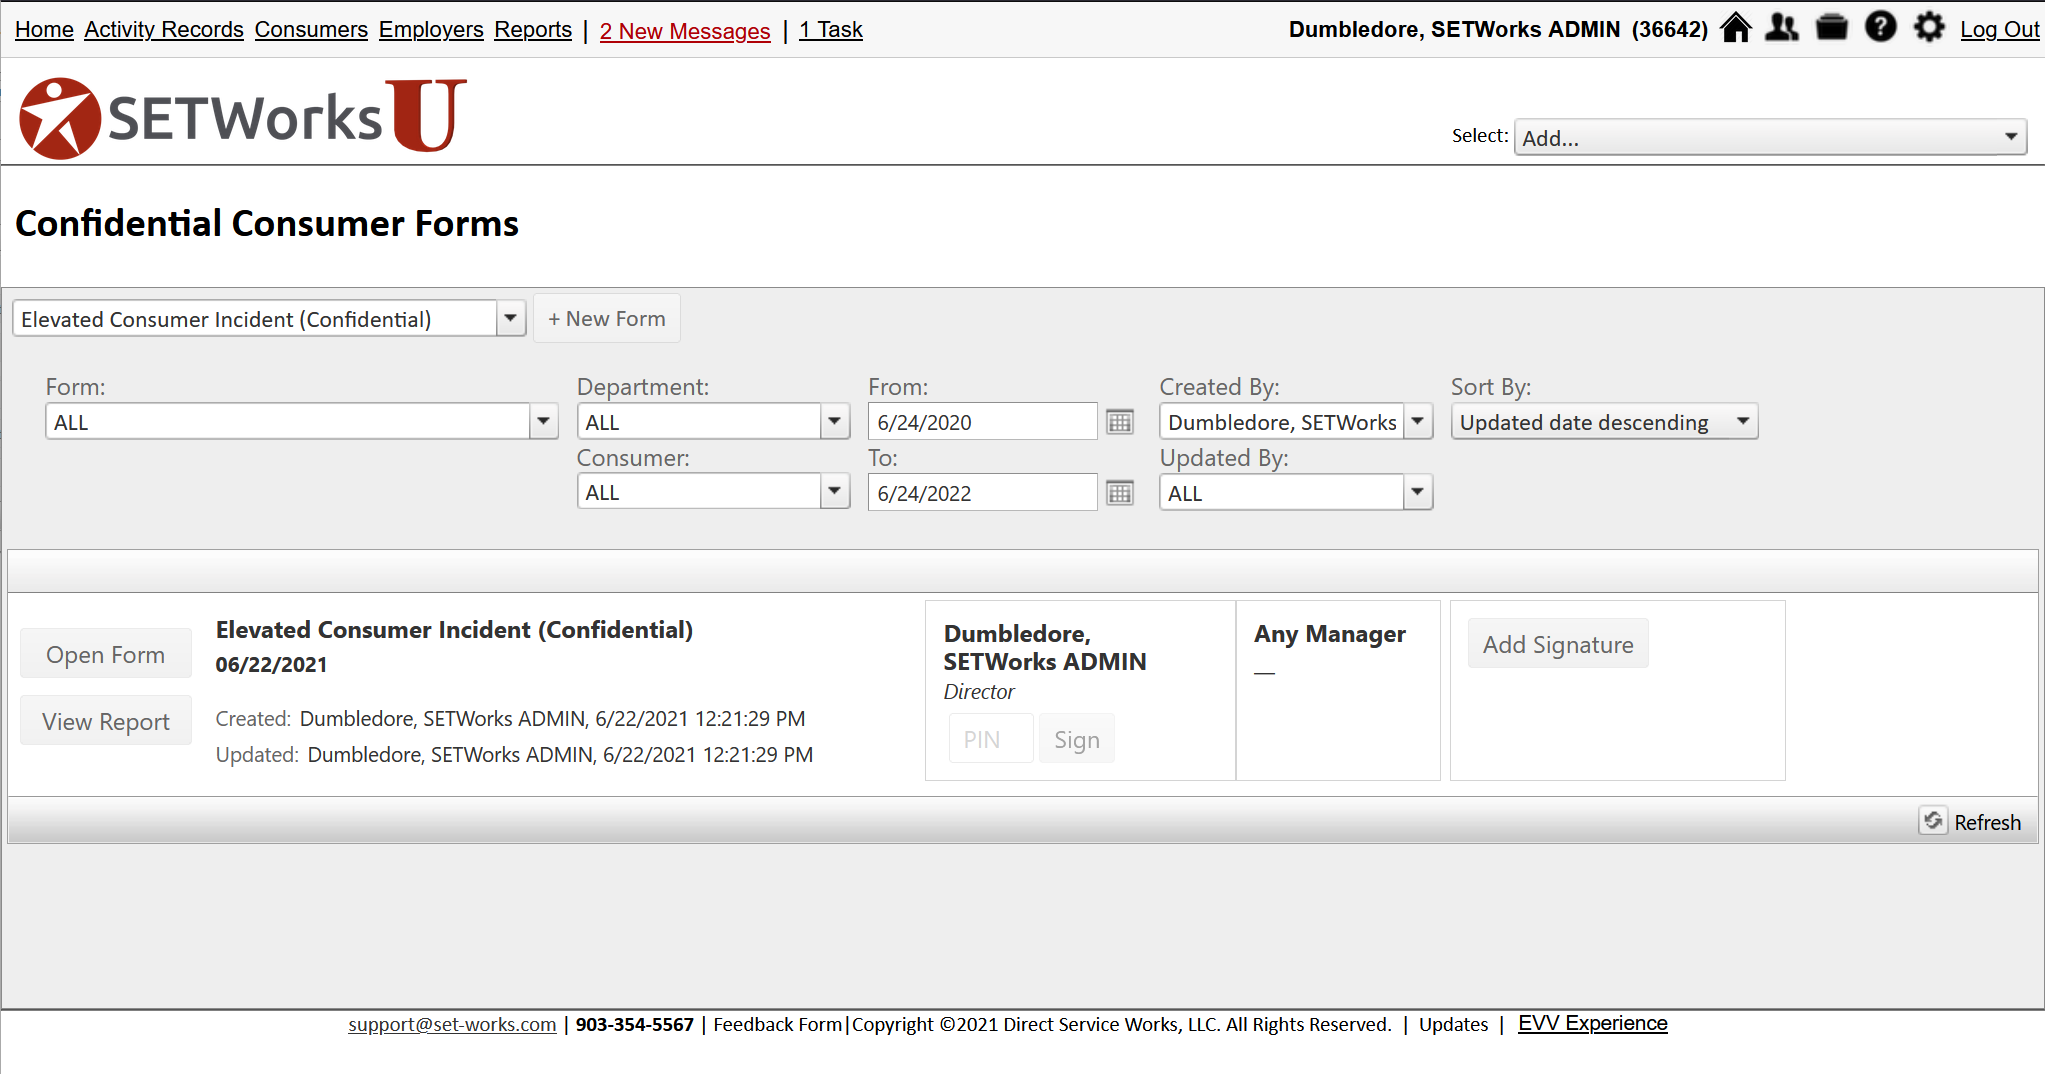Click the user ID (36642) in the header
This screenshot has height=1074, width=2045.
(1670, 29)
